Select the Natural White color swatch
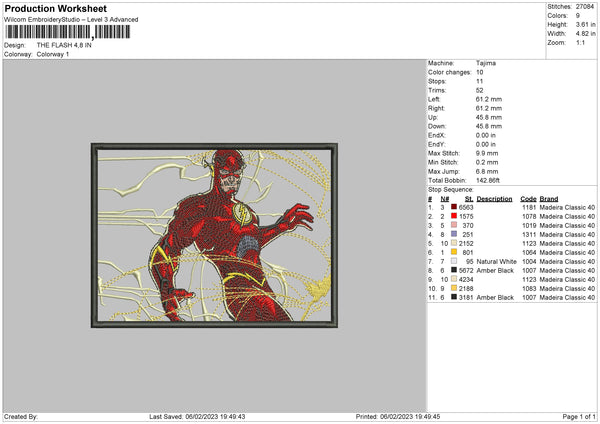This screenshot has width=600, height=424. (x=454, y=261)
